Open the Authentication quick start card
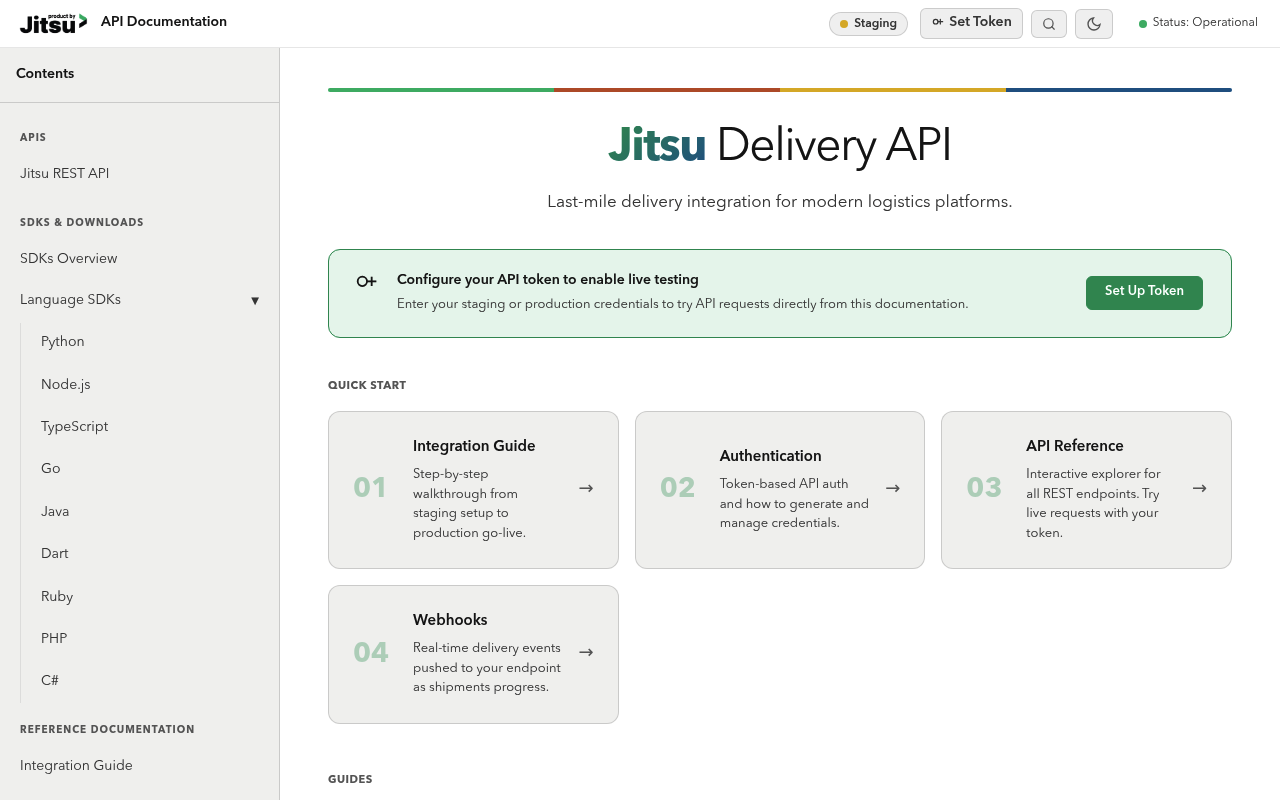The image size is (1280, 800). coord(780,490)
